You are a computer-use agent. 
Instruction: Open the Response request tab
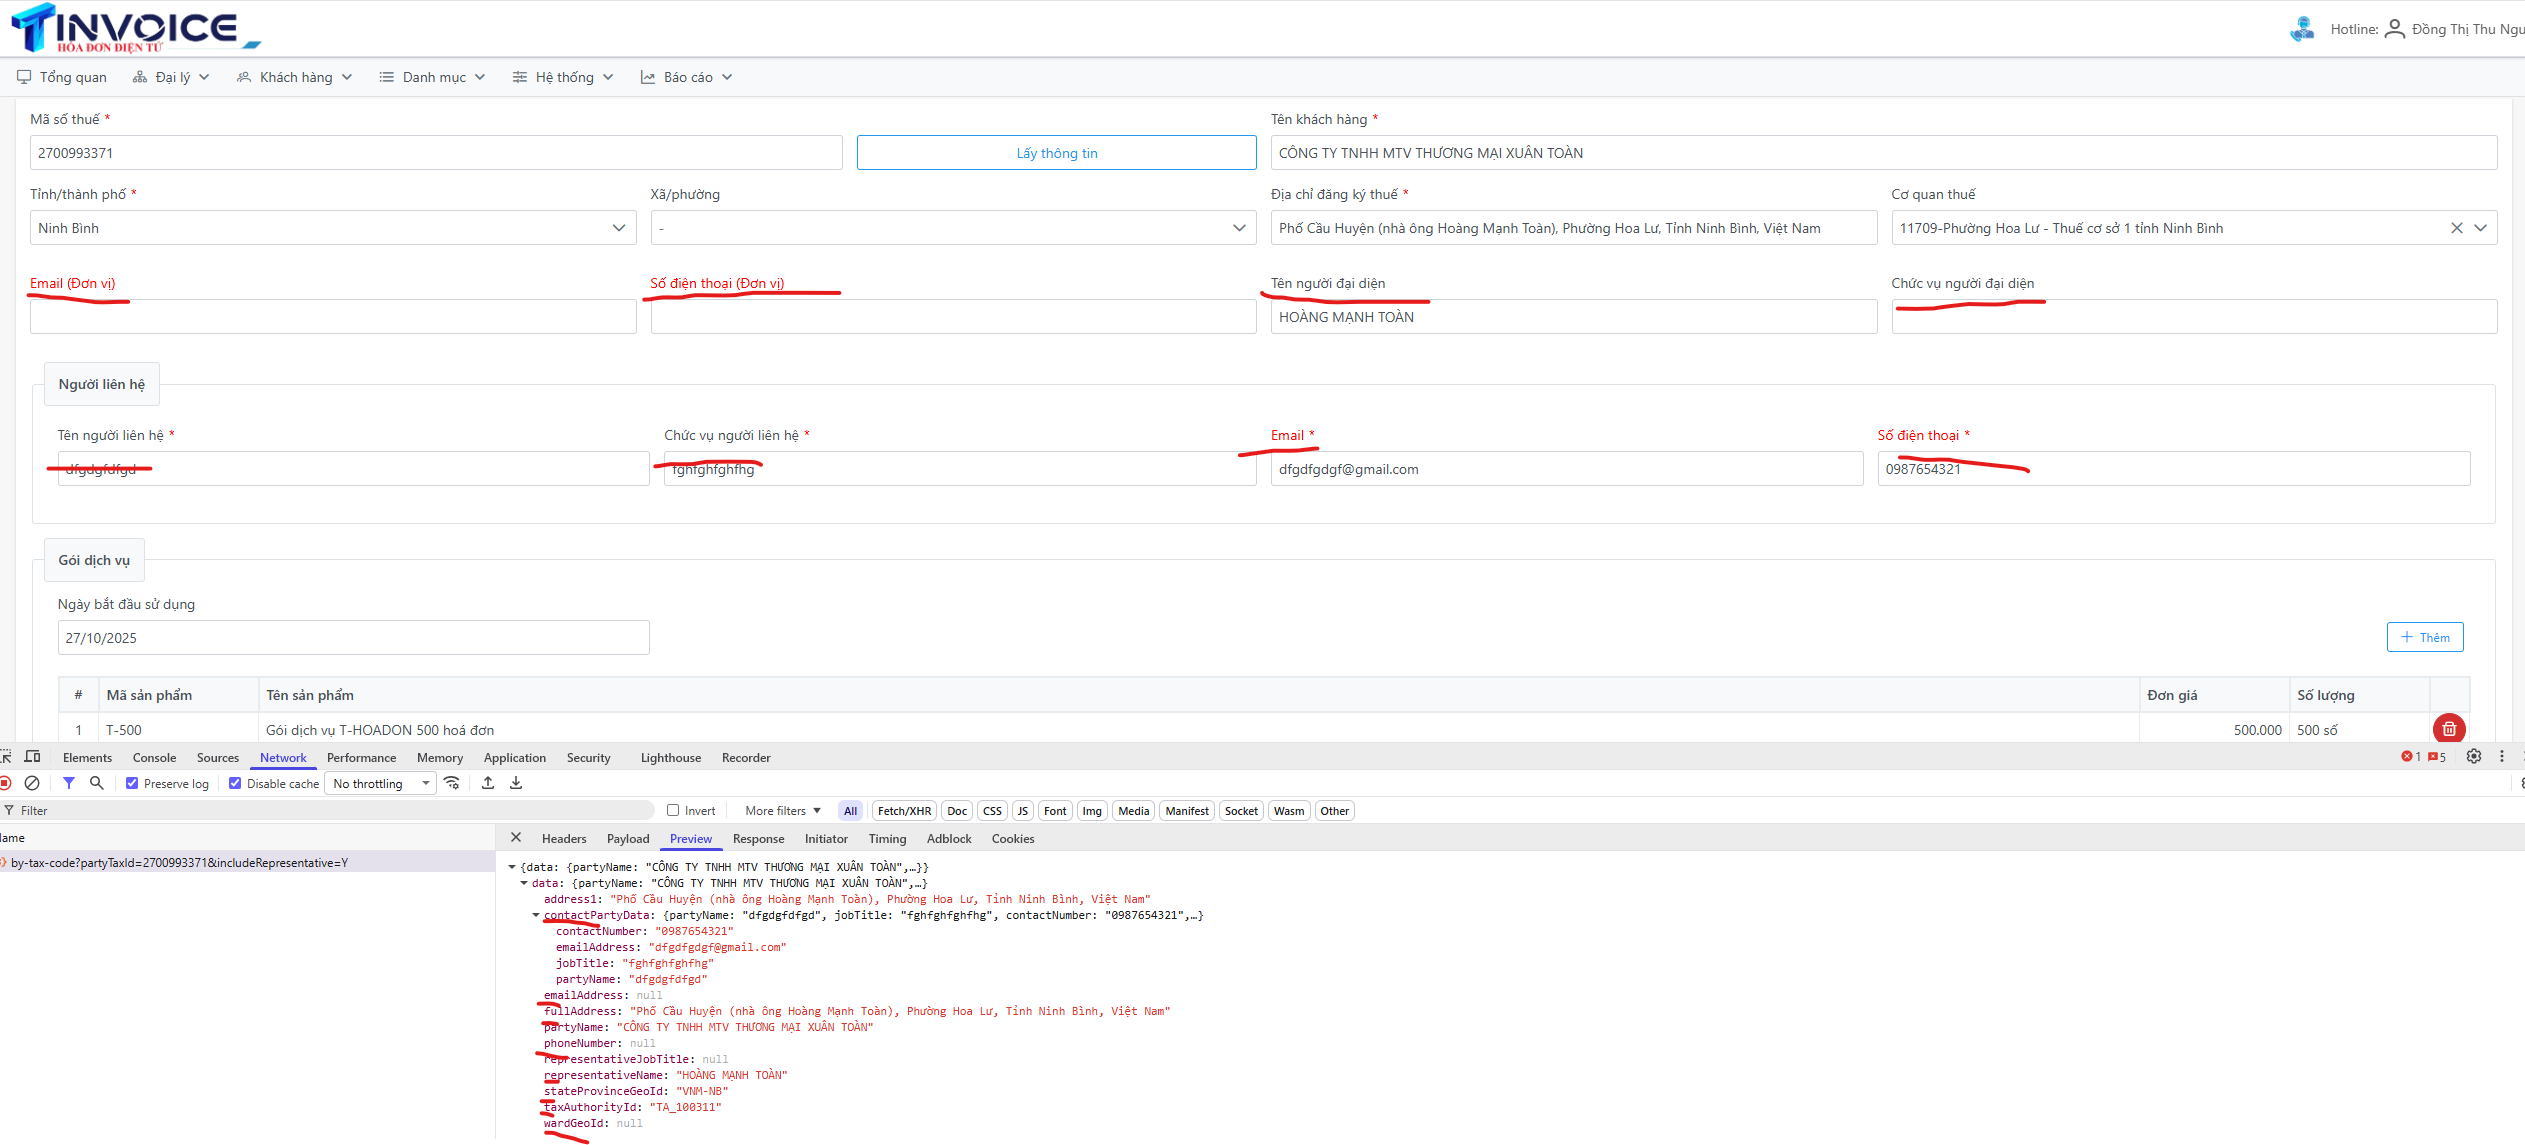click(x=758, y=839)
